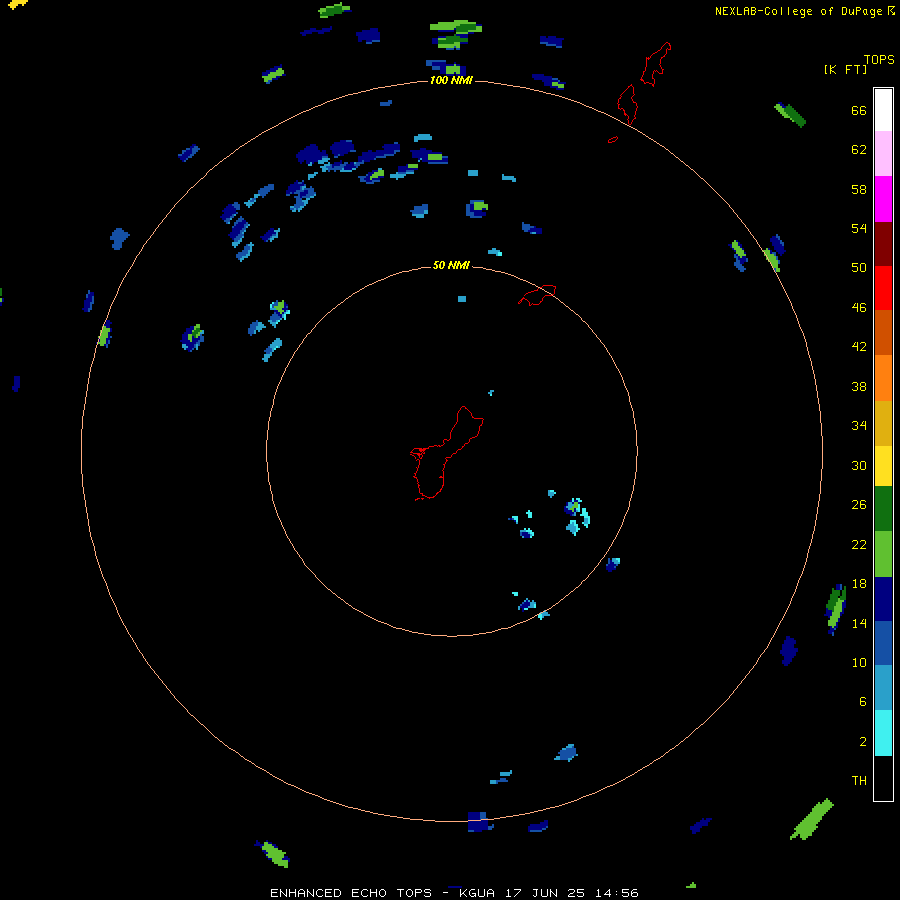Click the white swatch in the tops legend

click(x=883, y=110)
